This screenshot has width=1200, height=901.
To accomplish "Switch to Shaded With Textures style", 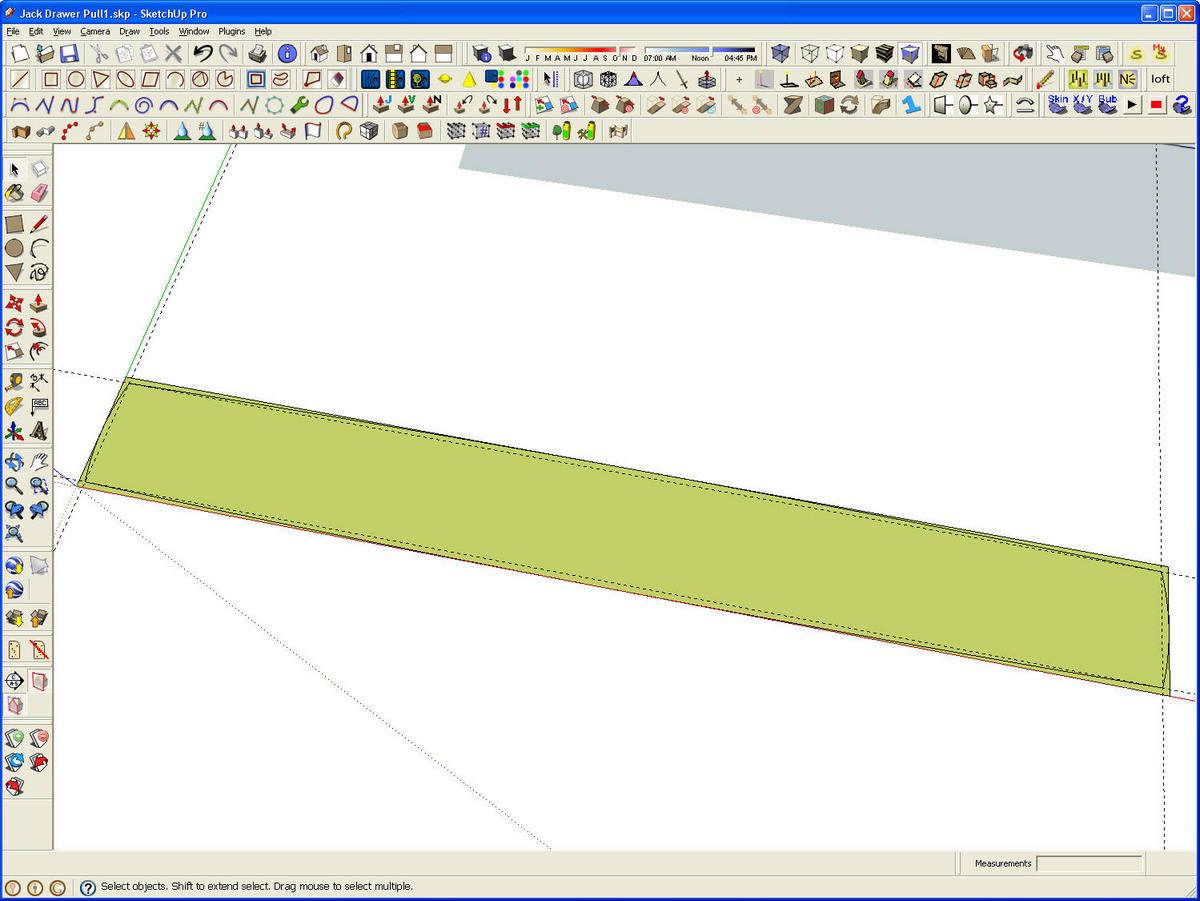I will tap(885, 54).
